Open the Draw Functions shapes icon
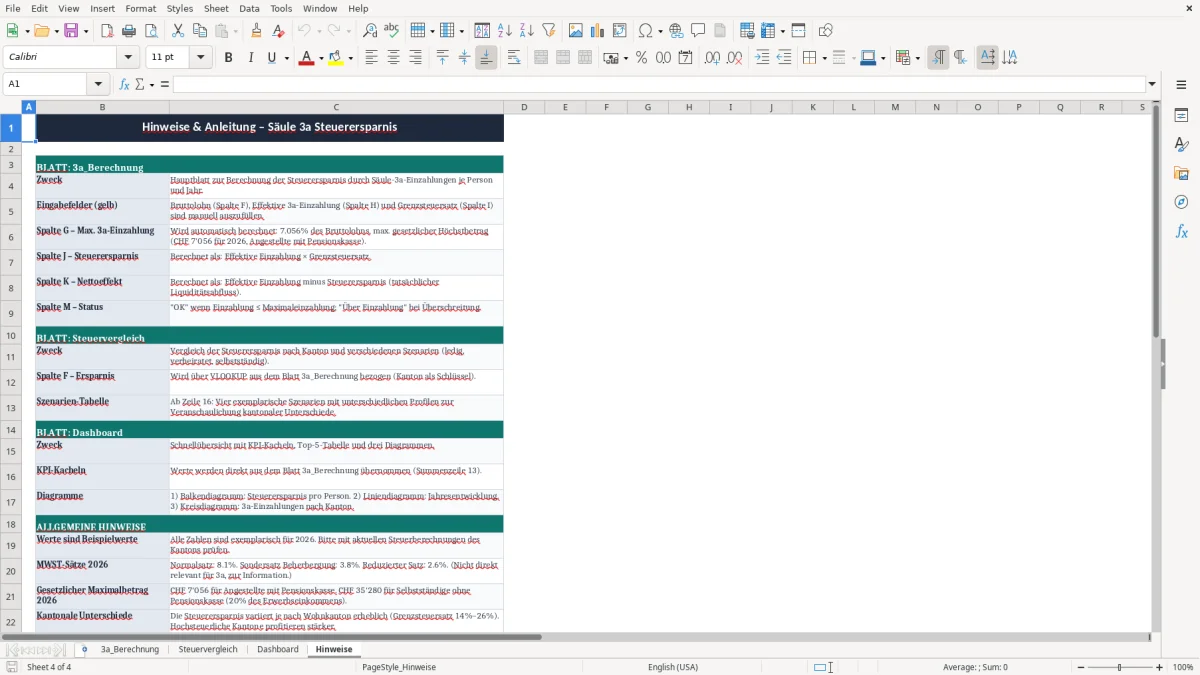Viewport: 1200px width, 675px height. click(x=826, y=31)
